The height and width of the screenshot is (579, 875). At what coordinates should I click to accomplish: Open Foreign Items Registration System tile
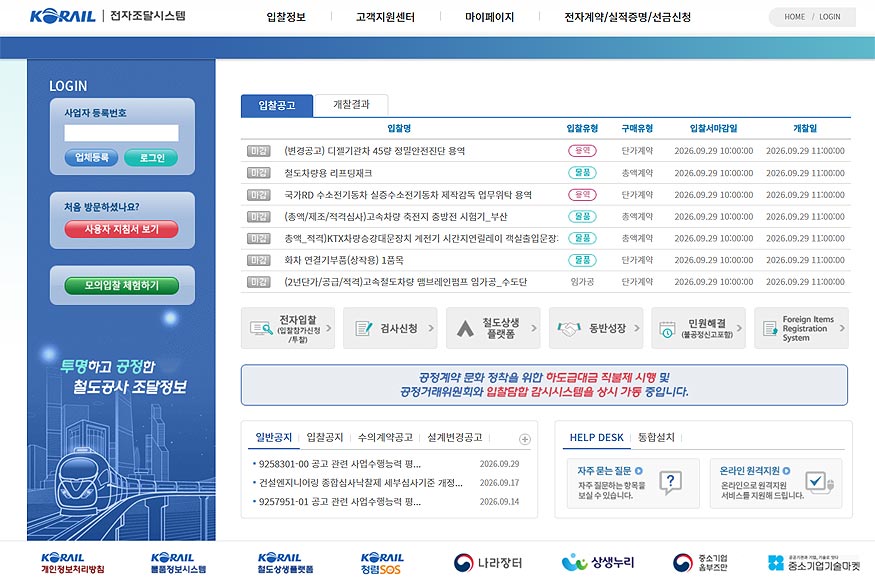tap(801, 328)
